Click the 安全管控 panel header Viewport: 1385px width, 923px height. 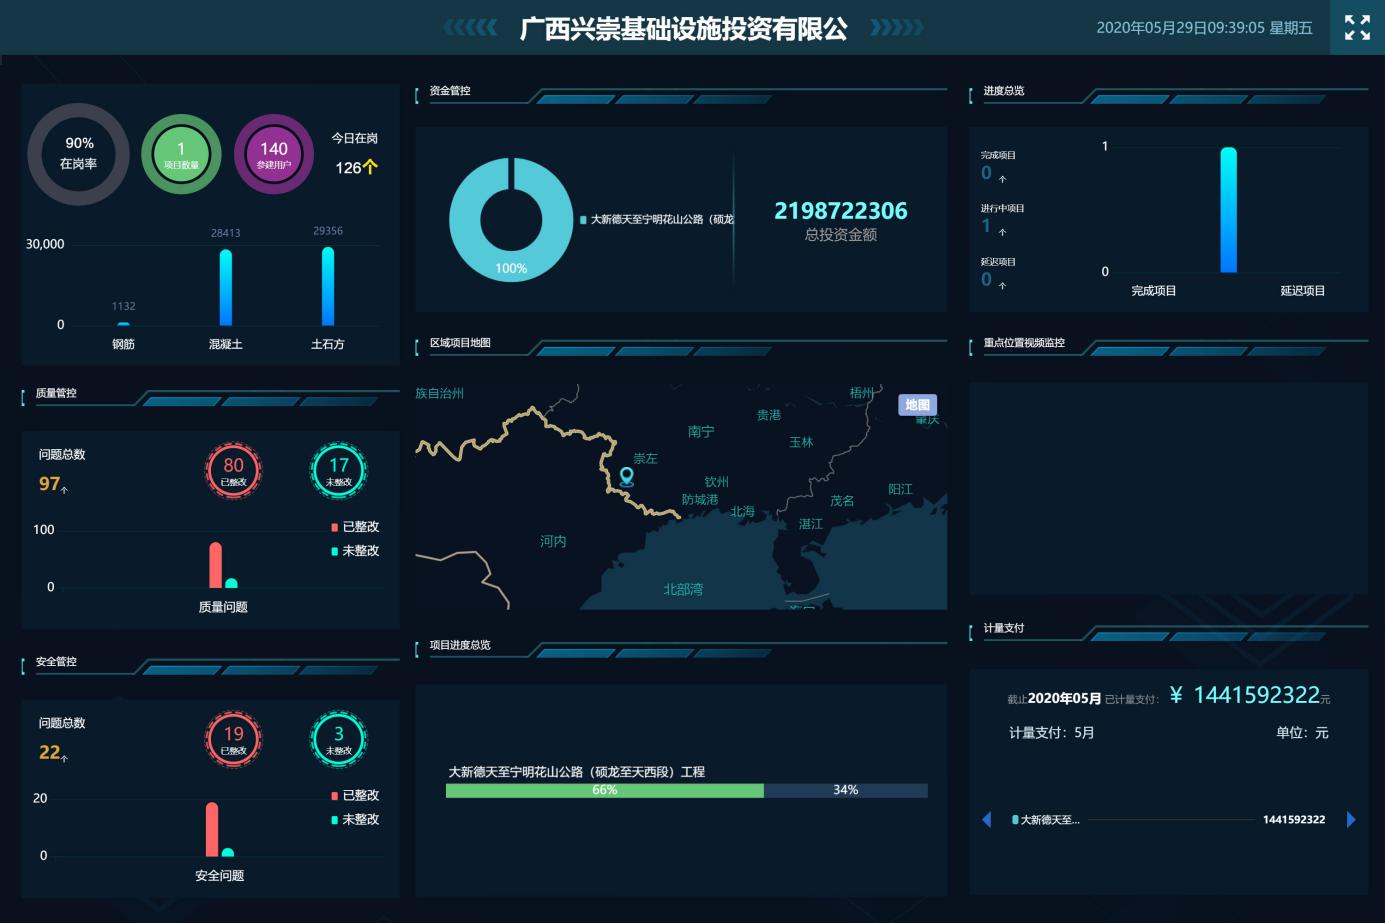(56, 662)
